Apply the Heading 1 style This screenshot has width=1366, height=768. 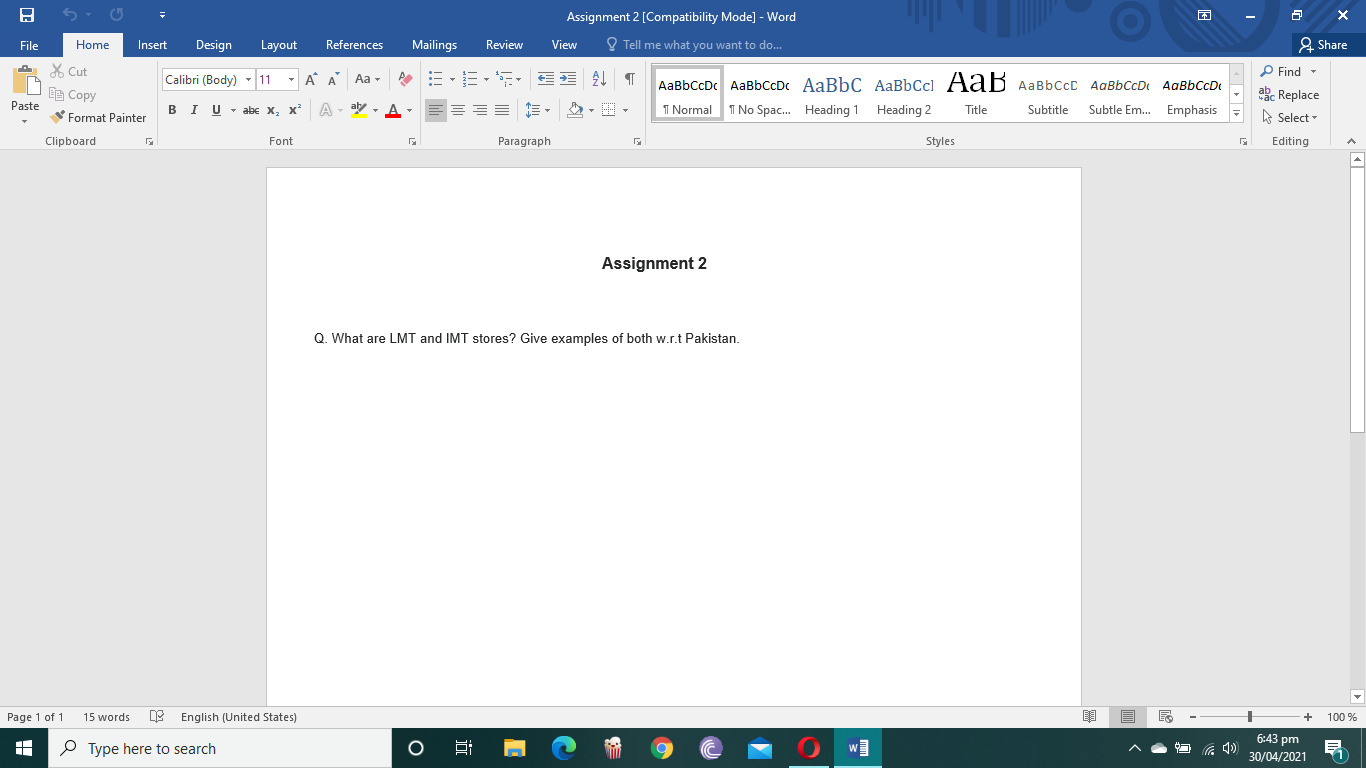coord(831,93)
